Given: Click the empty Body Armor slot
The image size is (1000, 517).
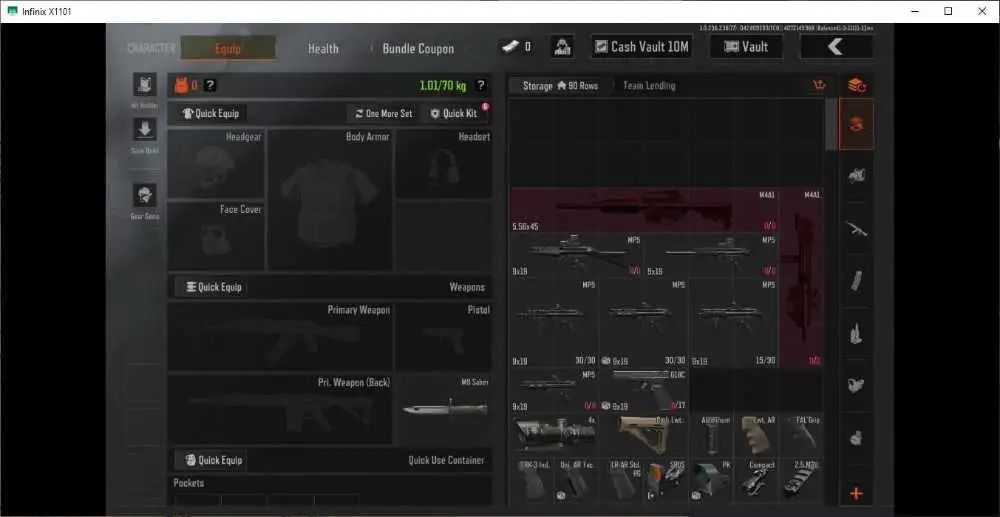Looking at the screenshot, I should click(330, 200).
